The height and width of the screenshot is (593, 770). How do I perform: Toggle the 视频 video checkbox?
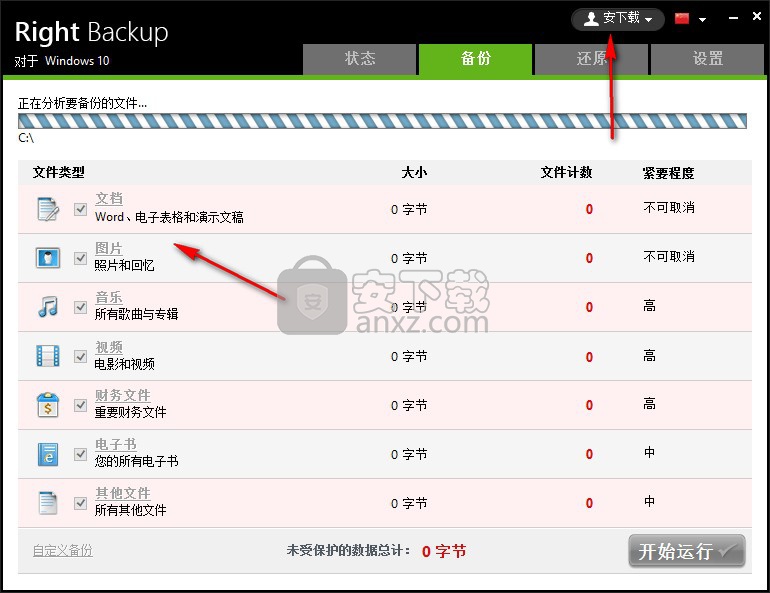81,356
